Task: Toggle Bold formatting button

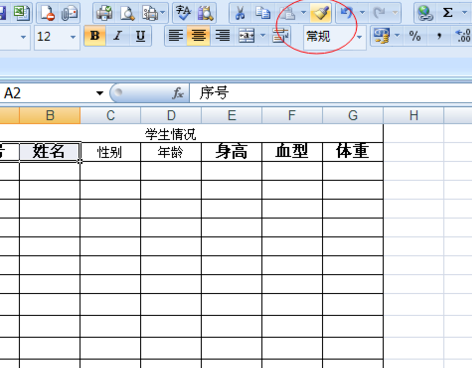Action: tap(95, 36)
